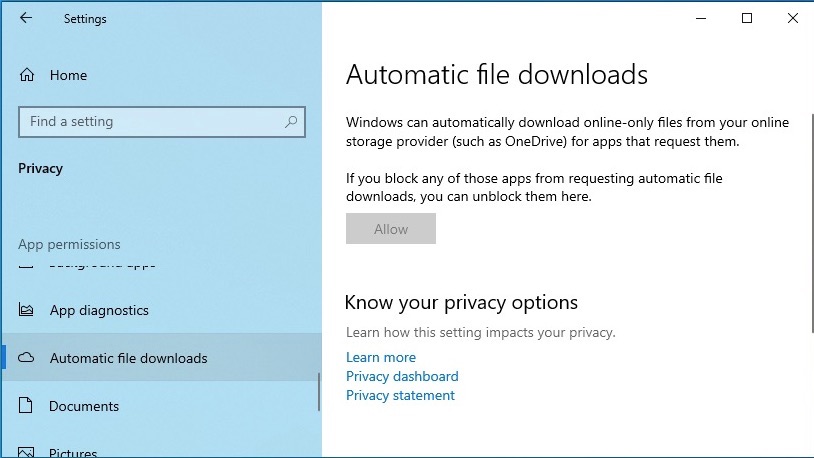Viewport: 814px width, 458px height.
Task: Open the Learn more link
Action: (381, 357)
